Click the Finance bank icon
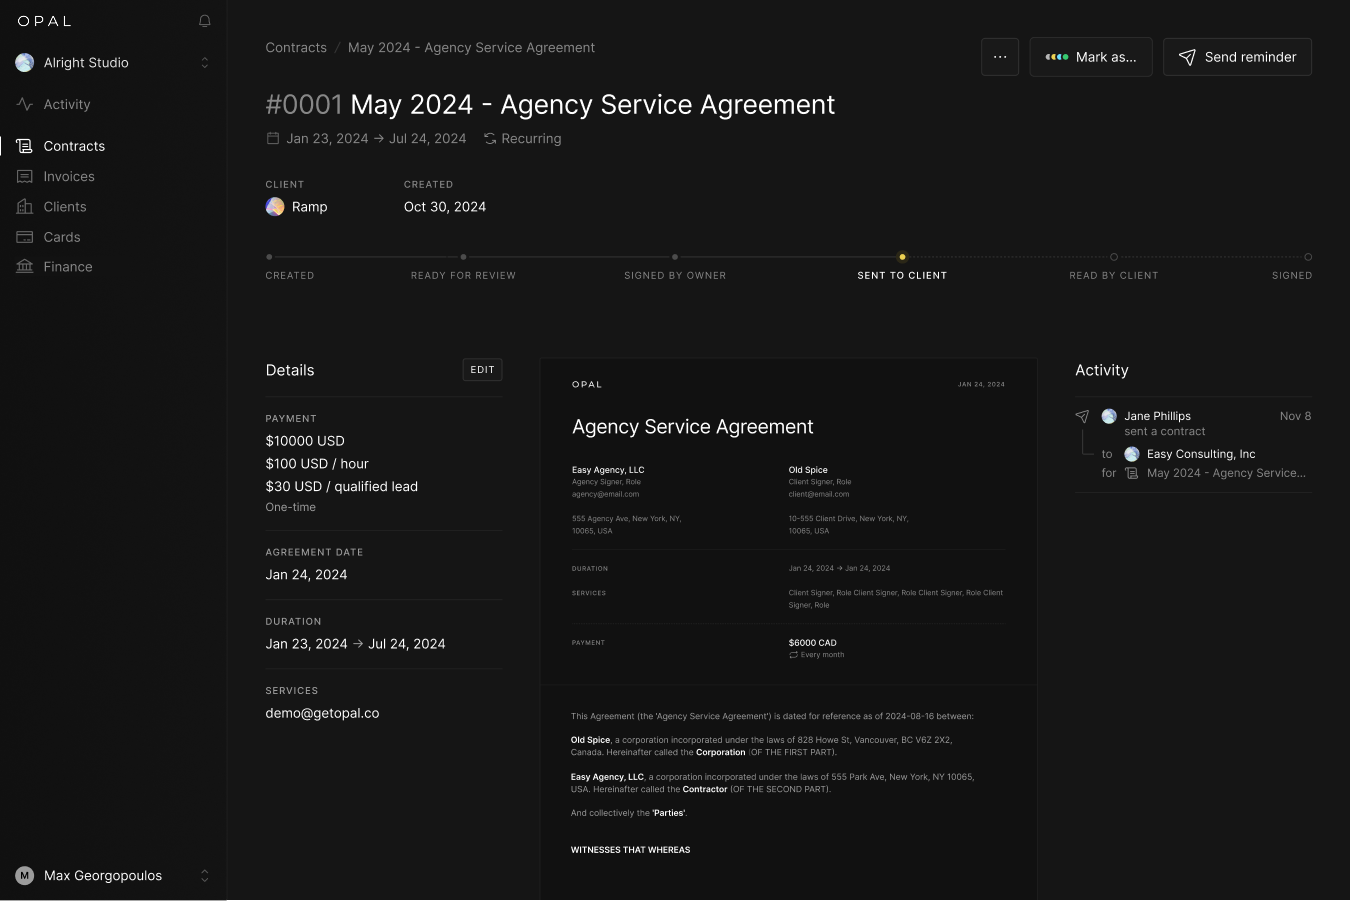1350x901 pixels. coord(25,267)
